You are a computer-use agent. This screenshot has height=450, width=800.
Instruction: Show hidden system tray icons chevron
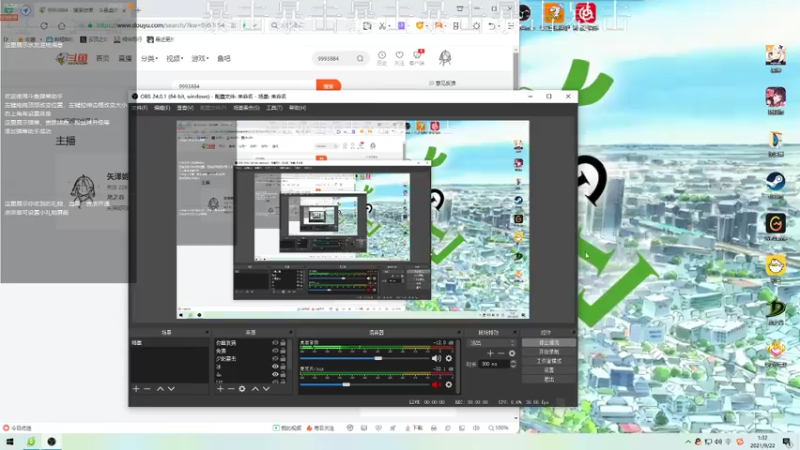(688, 442)
